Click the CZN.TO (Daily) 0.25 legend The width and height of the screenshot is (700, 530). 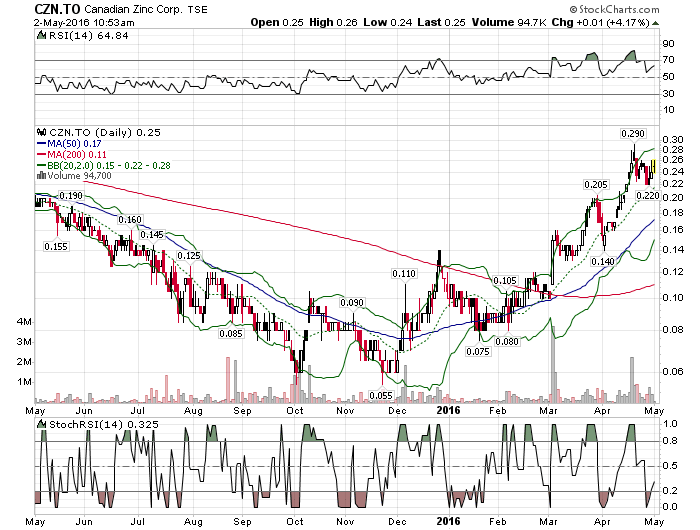pos(105,133)
